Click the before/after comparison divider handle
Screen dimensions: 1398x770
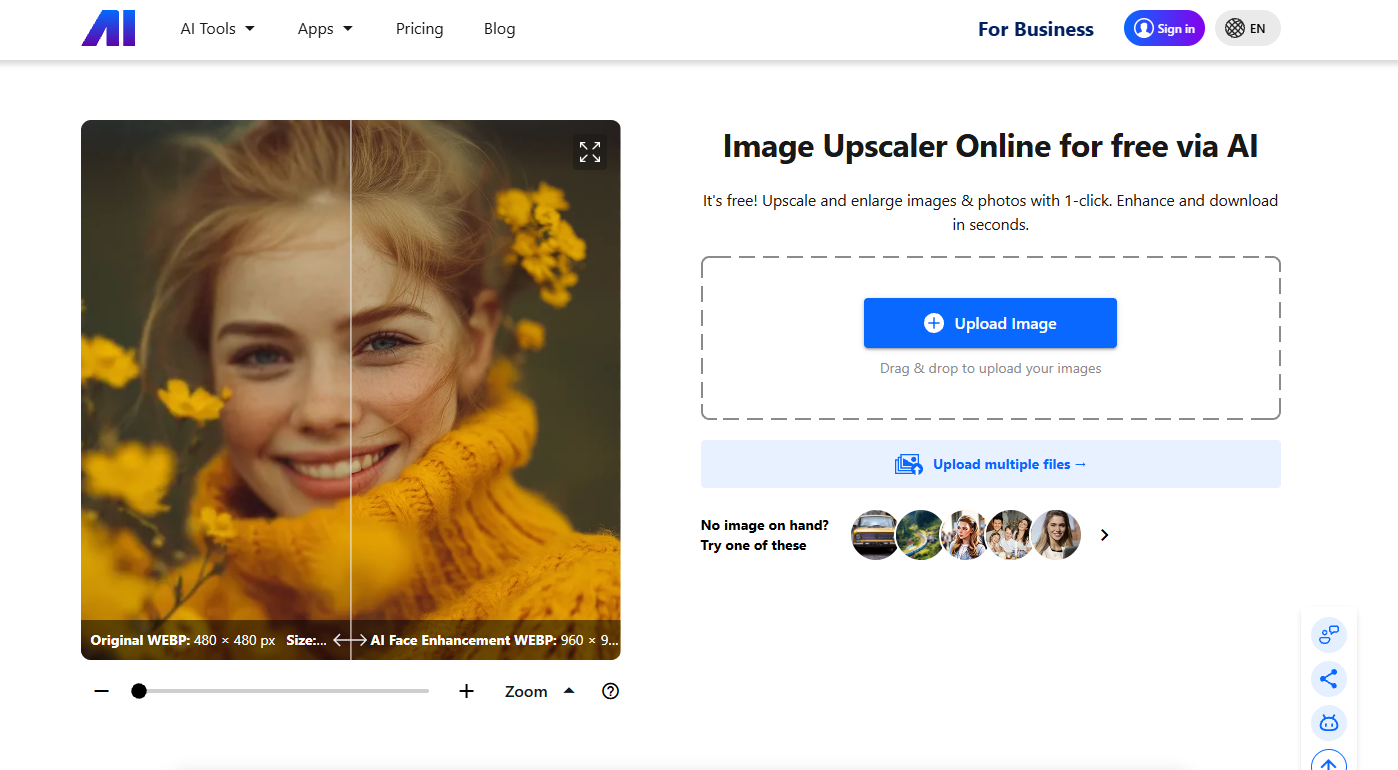(x=350, y=640)
